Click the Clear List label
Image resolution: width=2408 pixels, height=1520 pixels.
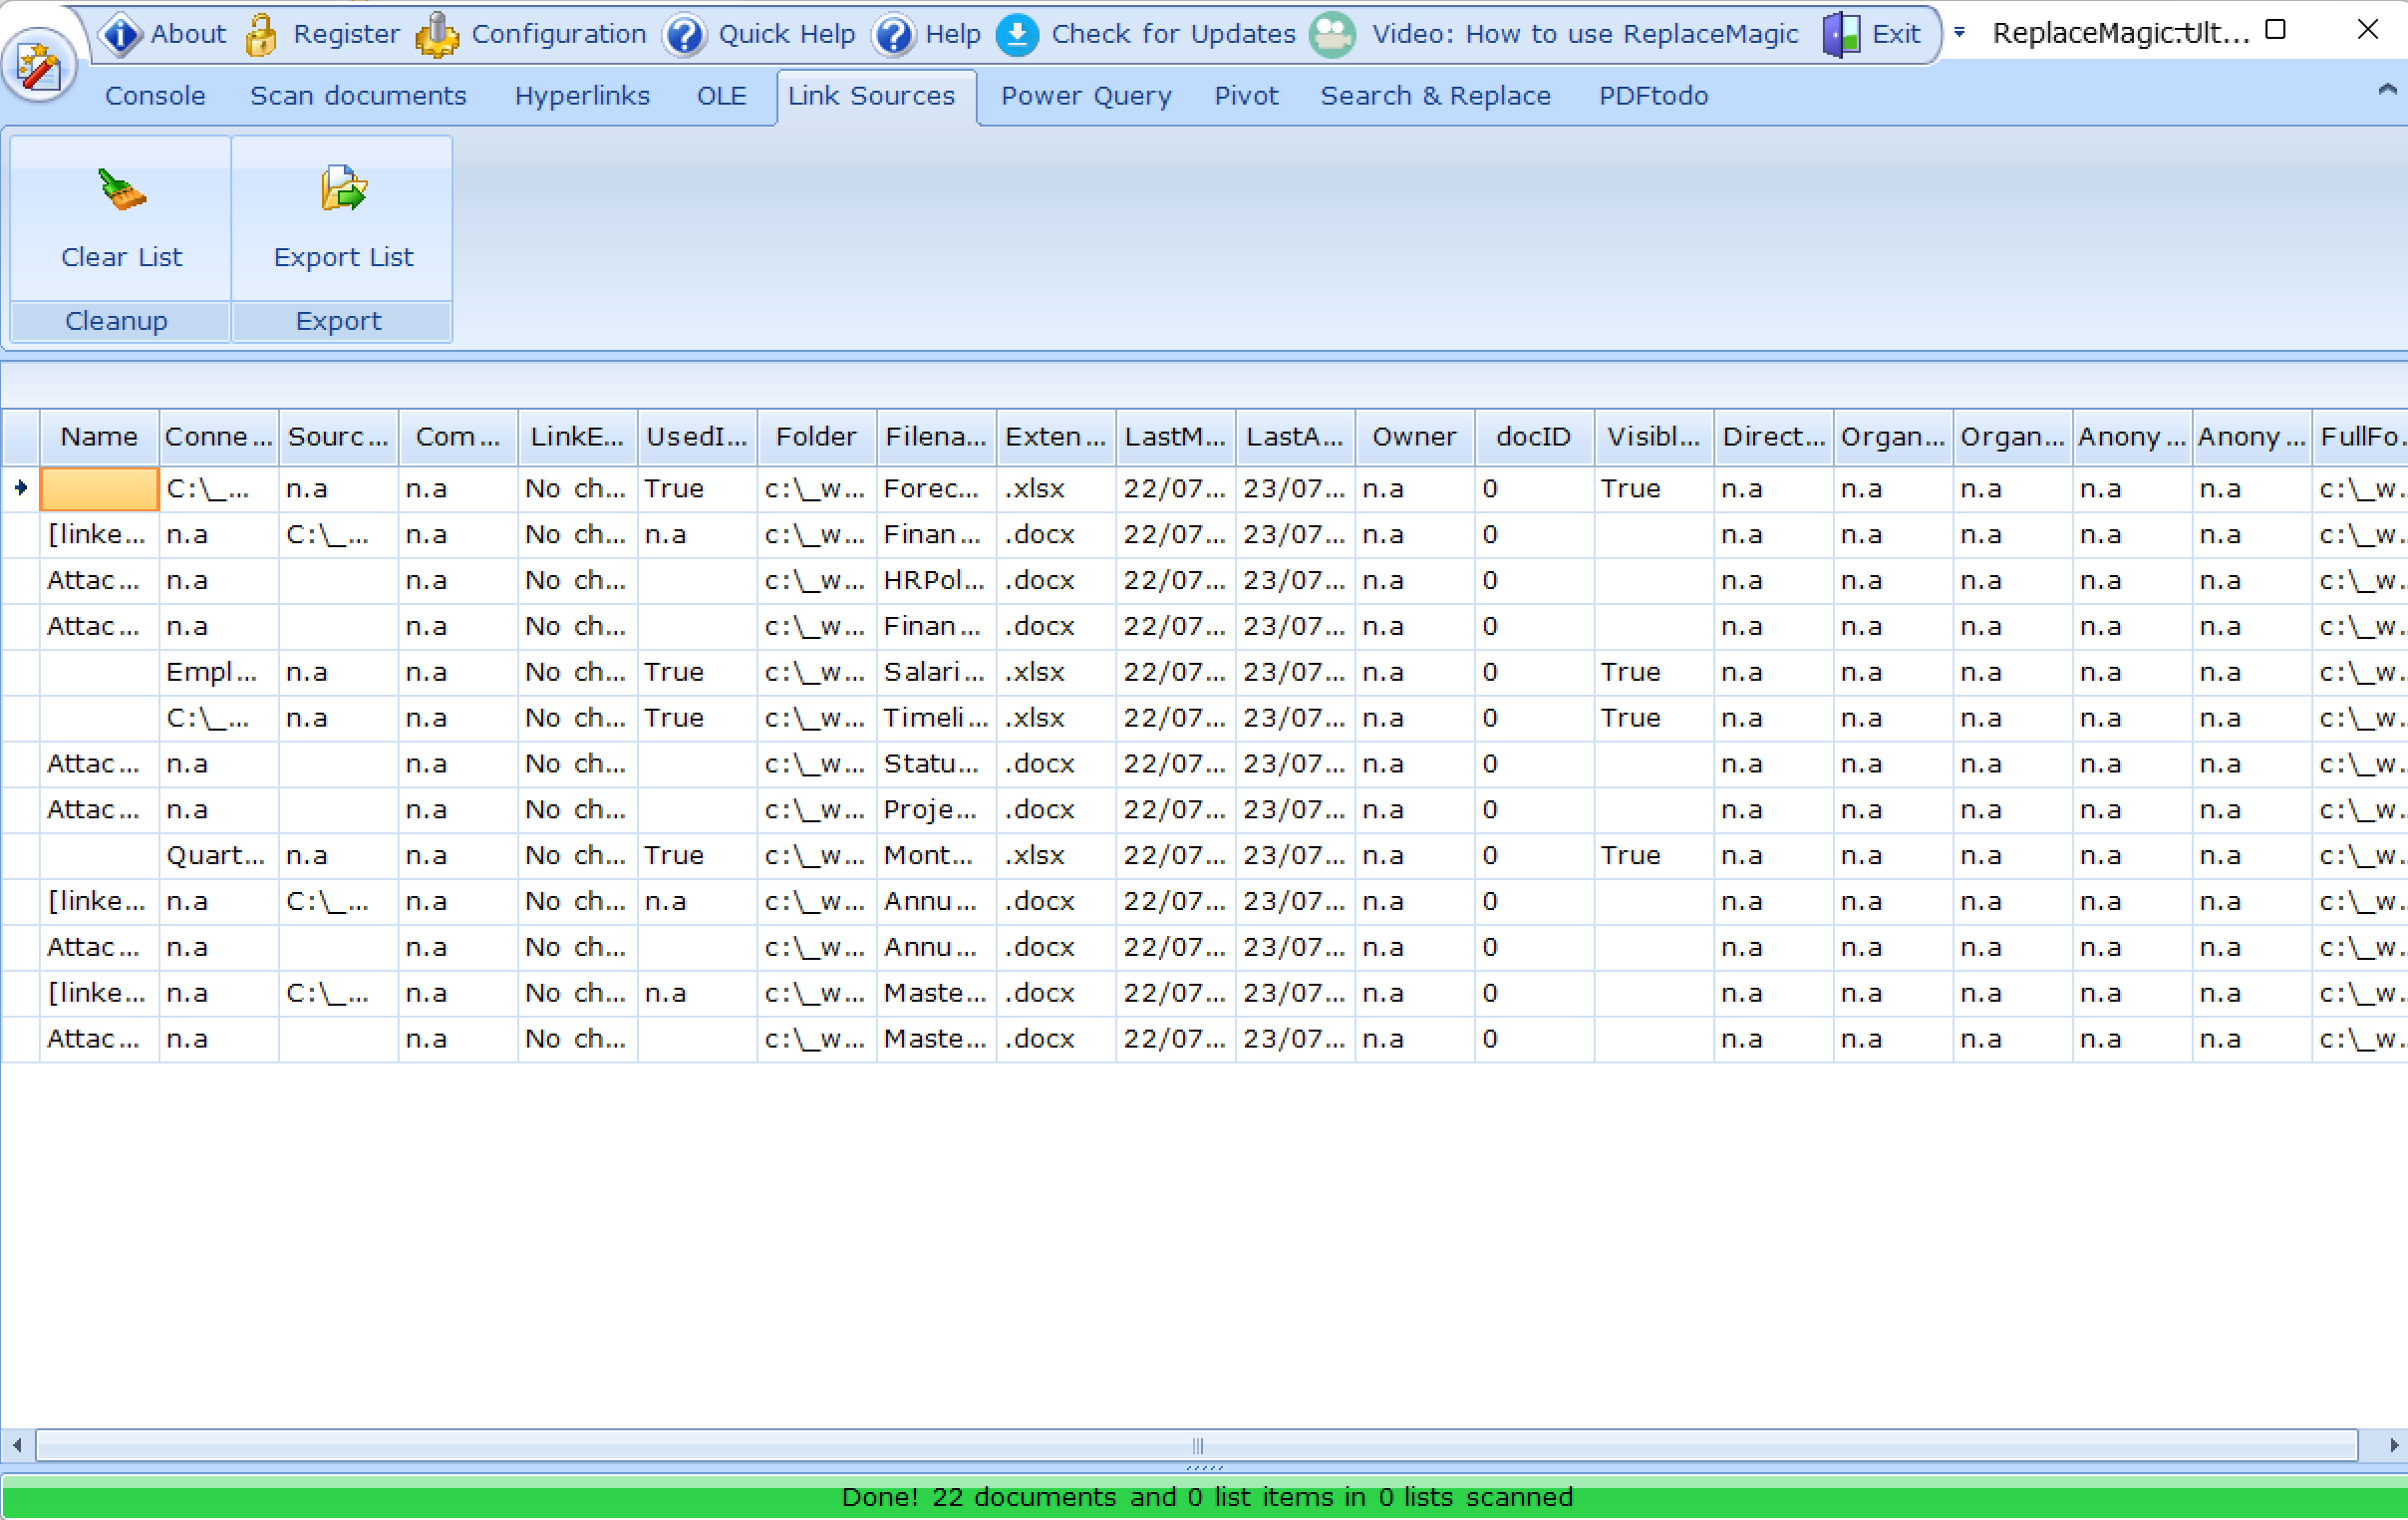click(122, 257)
